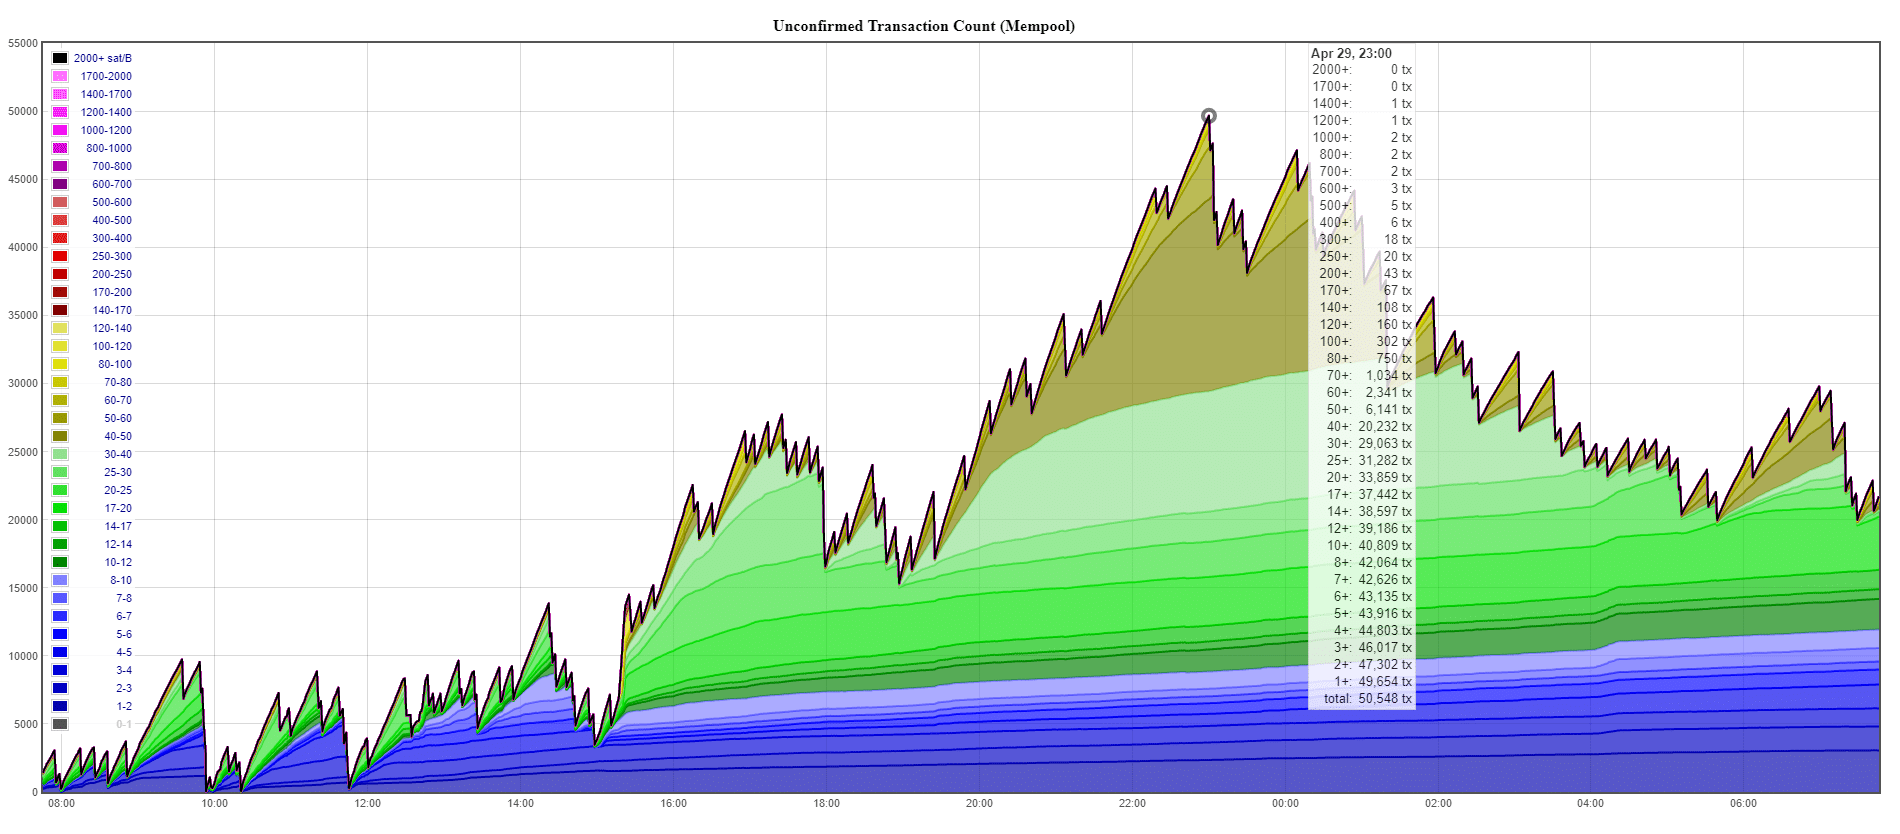This screenshot has width=1900, height=834.
Task: Toggle the 8-10 fee band label
Action: (121, 580)
